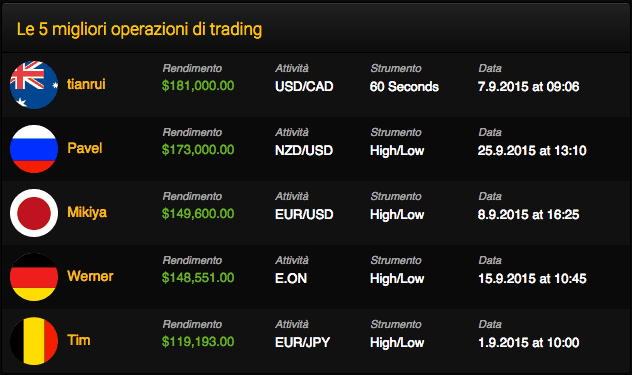Select the NZD/USD asset text
This screenshot has height=375, width=632.
pyautogui.click(x=304, y=151)
